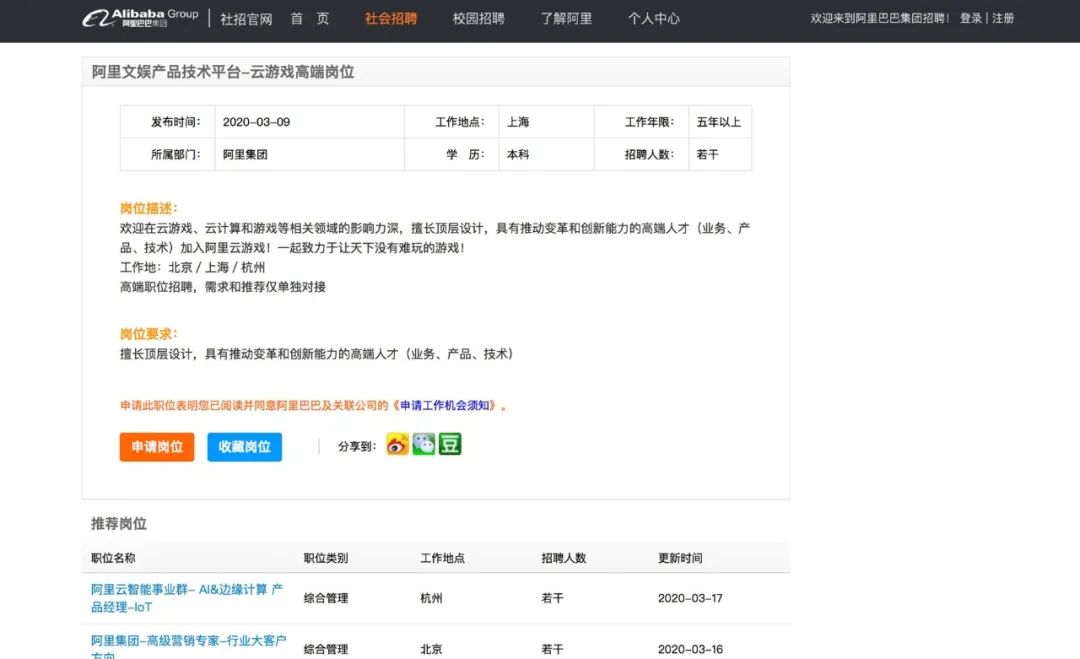Image resolution: width=1080 pixels, height=659 pixels.
Task: Open the 了解阿里 menu item
Action: (566, 19)
